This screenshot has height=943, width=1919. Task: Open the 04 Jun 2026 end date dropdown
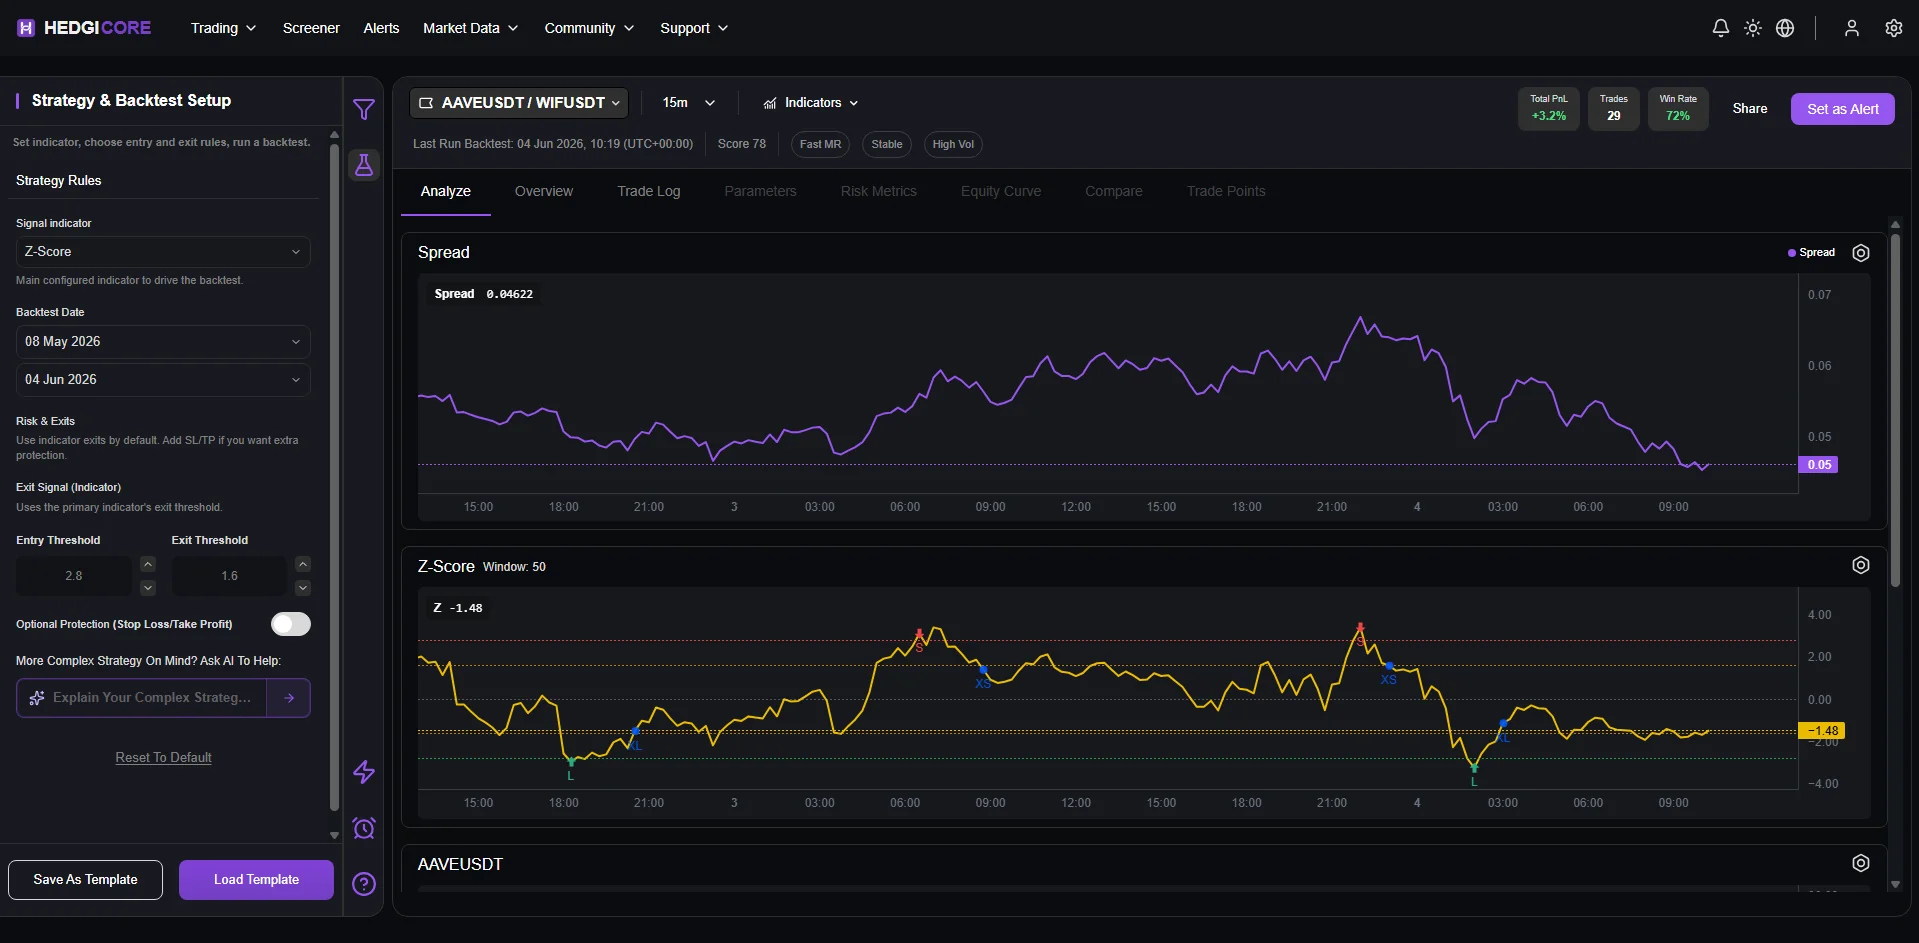coord(163,380)
